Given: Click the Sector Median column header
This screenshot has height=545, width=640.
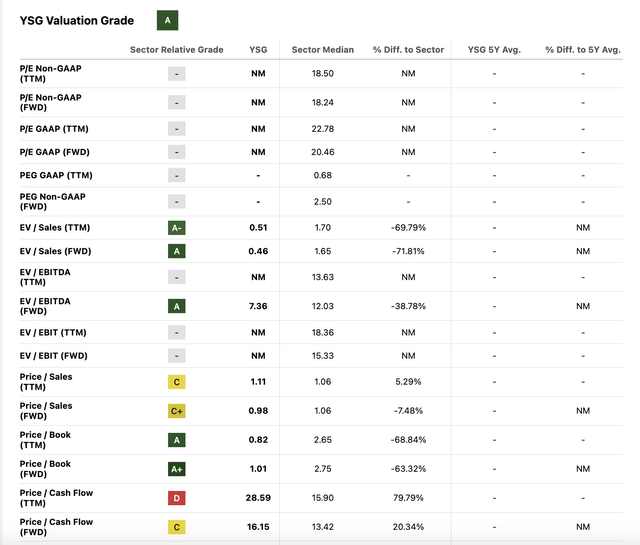Looking at the screenshot, I should point(323,50).
